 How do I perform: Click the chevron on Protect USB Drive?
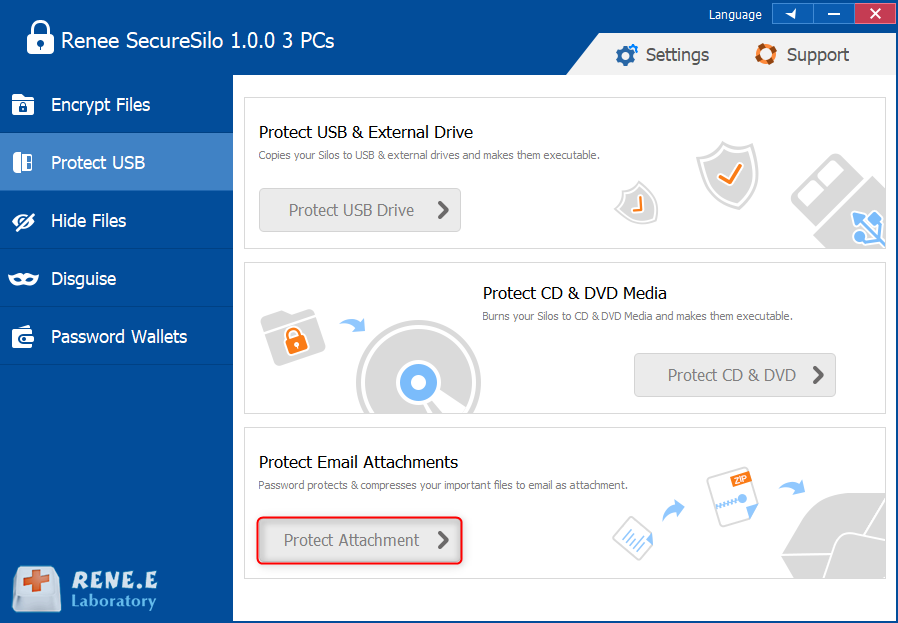click(x=443, y=210)
